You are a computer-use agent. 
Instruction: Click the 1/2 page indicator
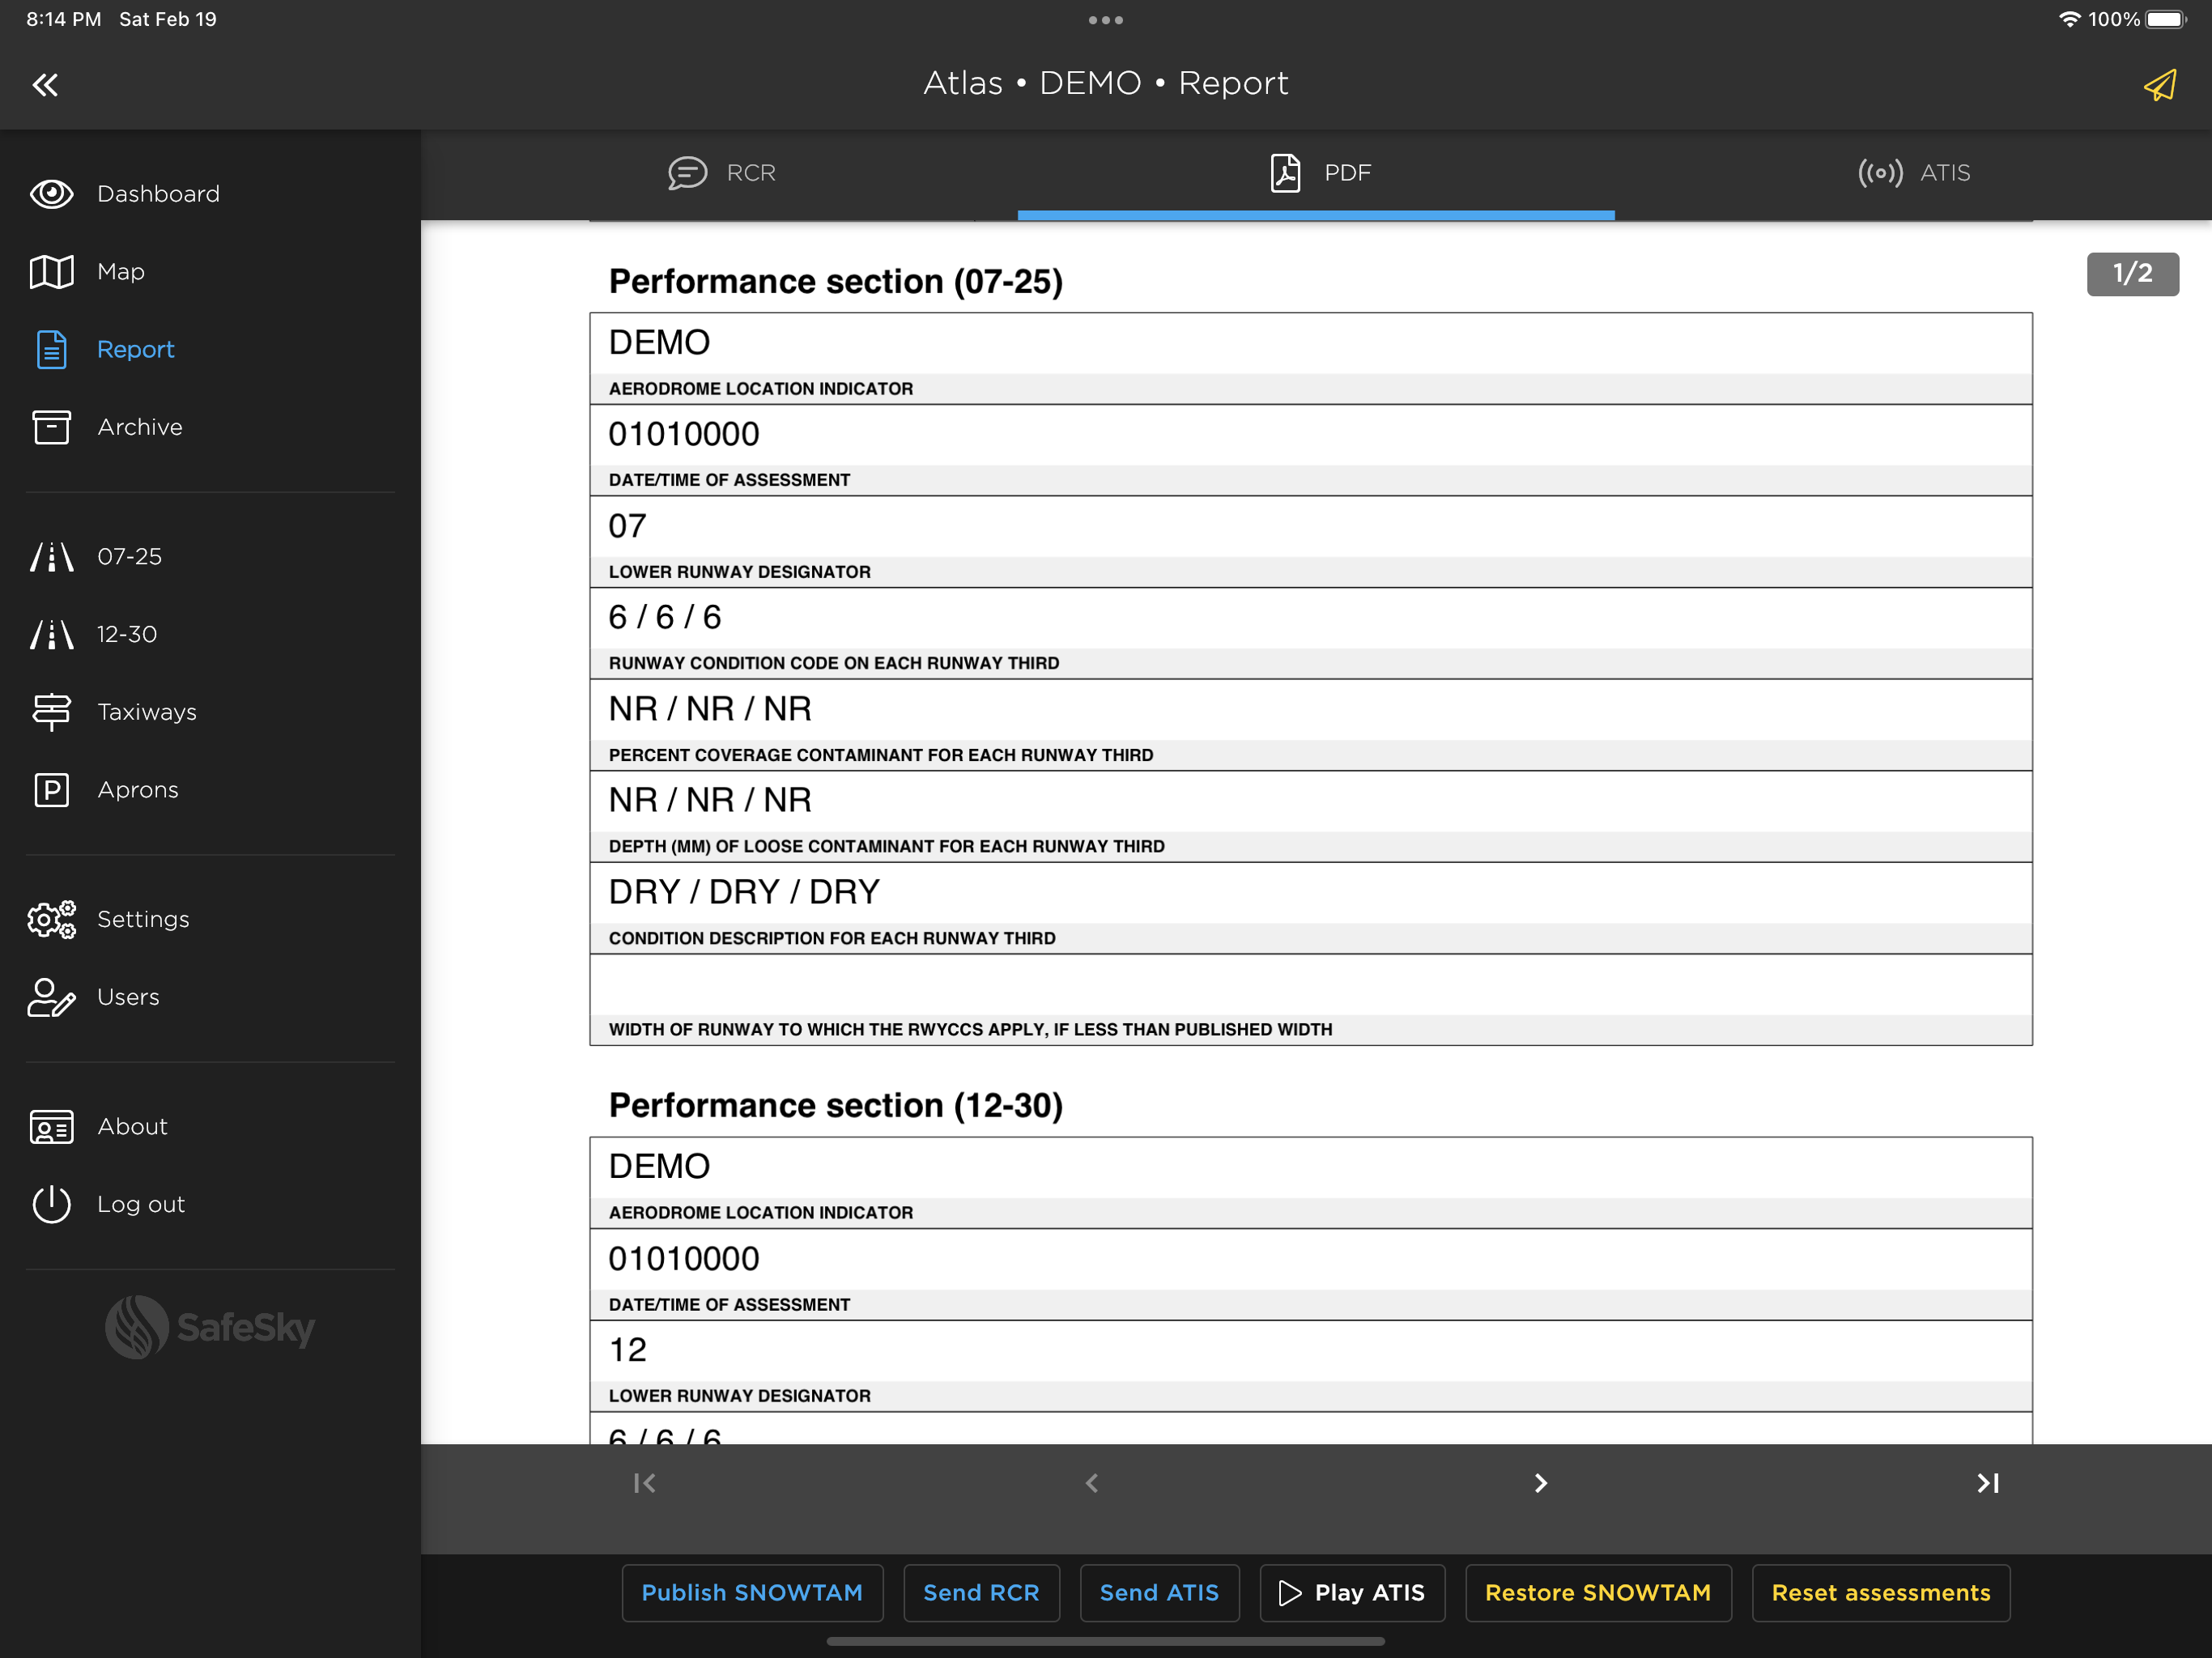(2131, 274)
